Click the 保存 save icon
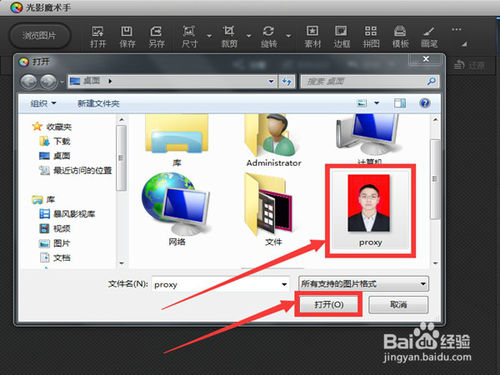The image size is (500, 375). [127, 37]
